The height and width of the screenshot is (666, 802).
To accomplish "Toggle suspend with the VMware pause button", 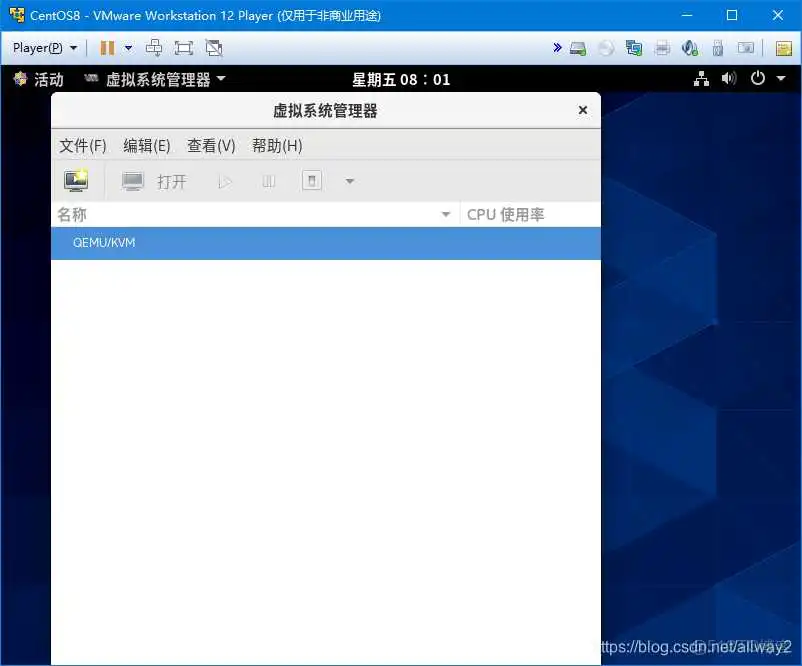I will pyautogui.click(x=107, y=47).
